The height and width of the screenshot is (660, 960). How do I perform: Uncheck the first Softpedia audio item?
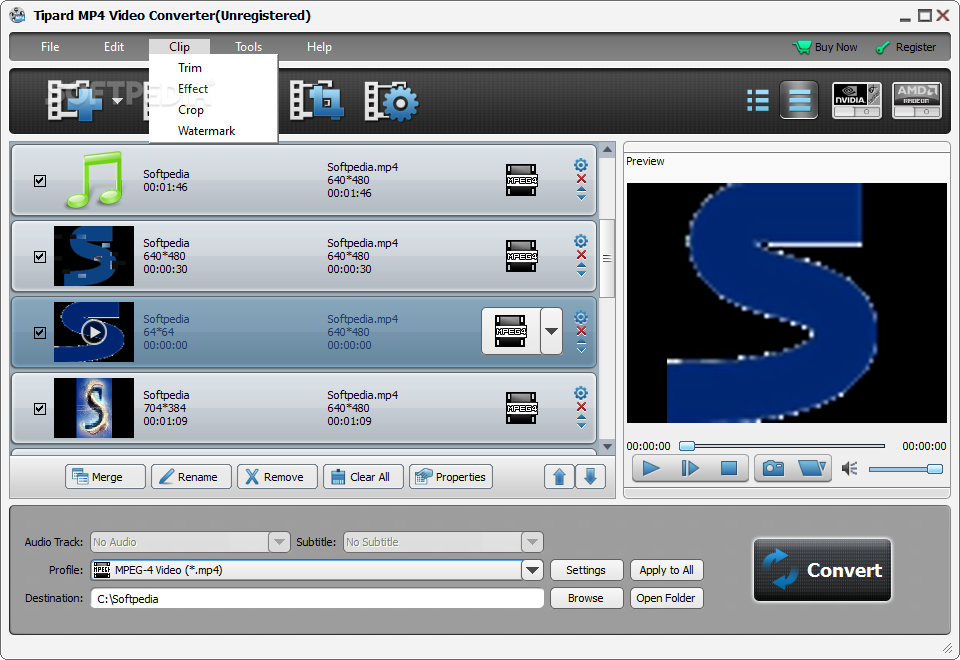40,181
